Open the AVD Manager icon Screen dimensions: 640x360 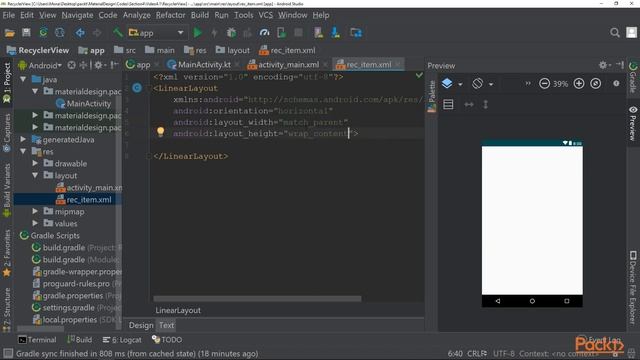[318, 33]
